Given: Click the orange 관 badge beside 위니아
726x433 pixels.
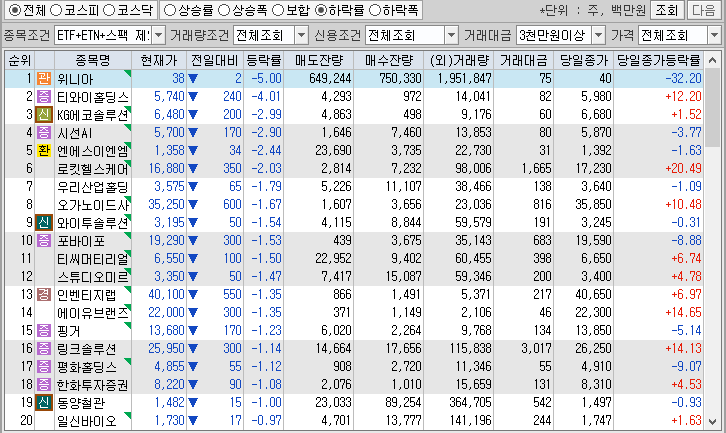Looking at the screenshot, I should coord(44,78).
